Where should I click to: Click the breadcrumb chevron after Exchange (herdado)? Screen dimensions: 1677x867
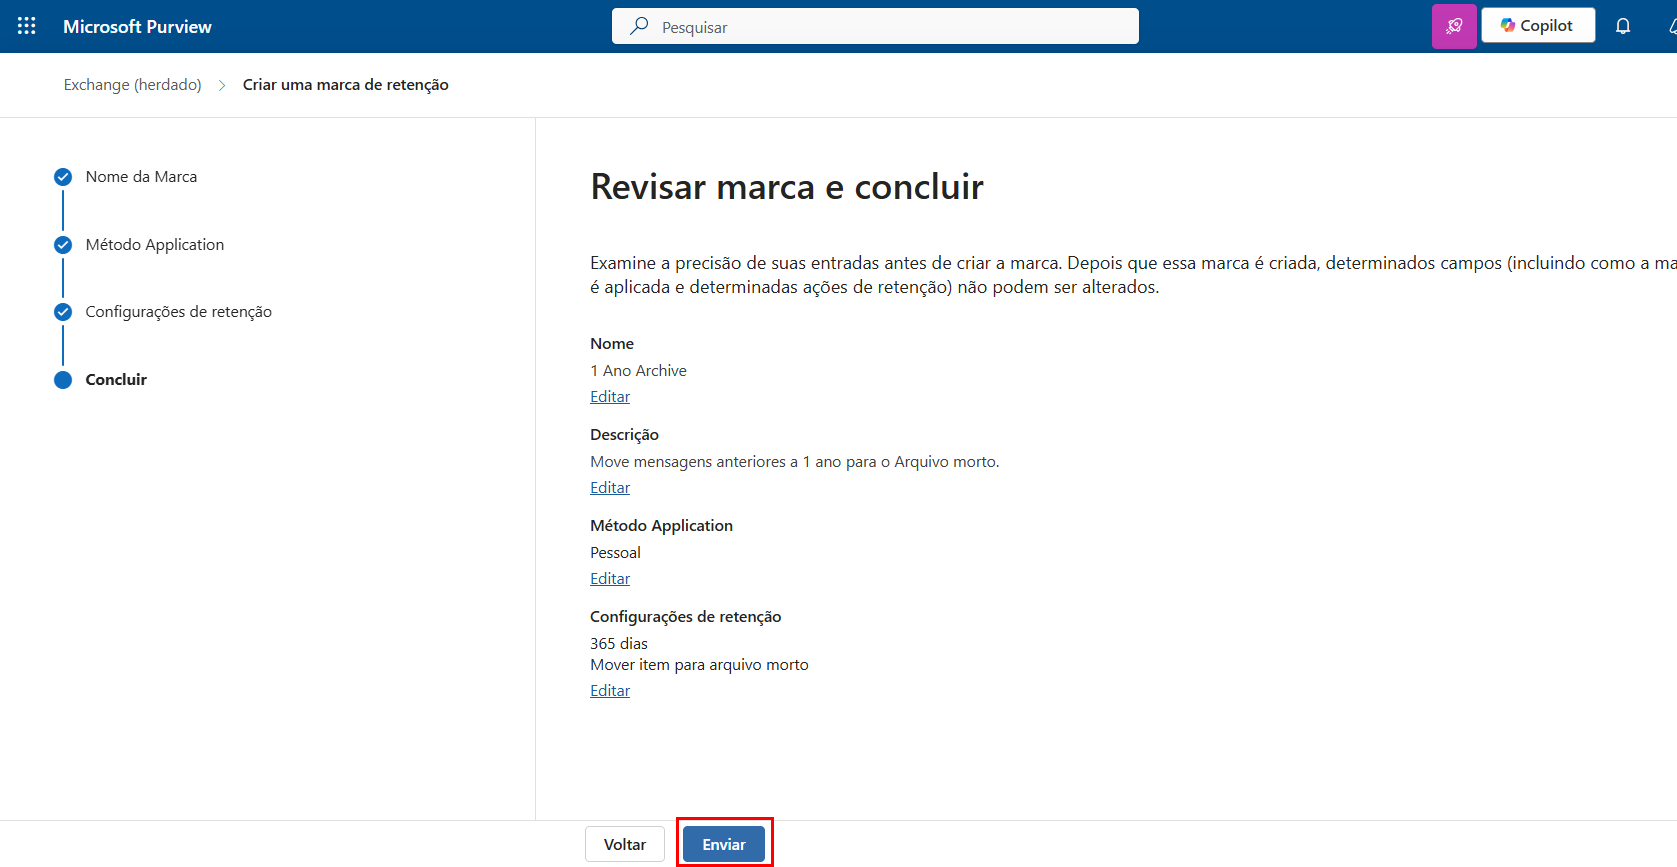[222, 85]
